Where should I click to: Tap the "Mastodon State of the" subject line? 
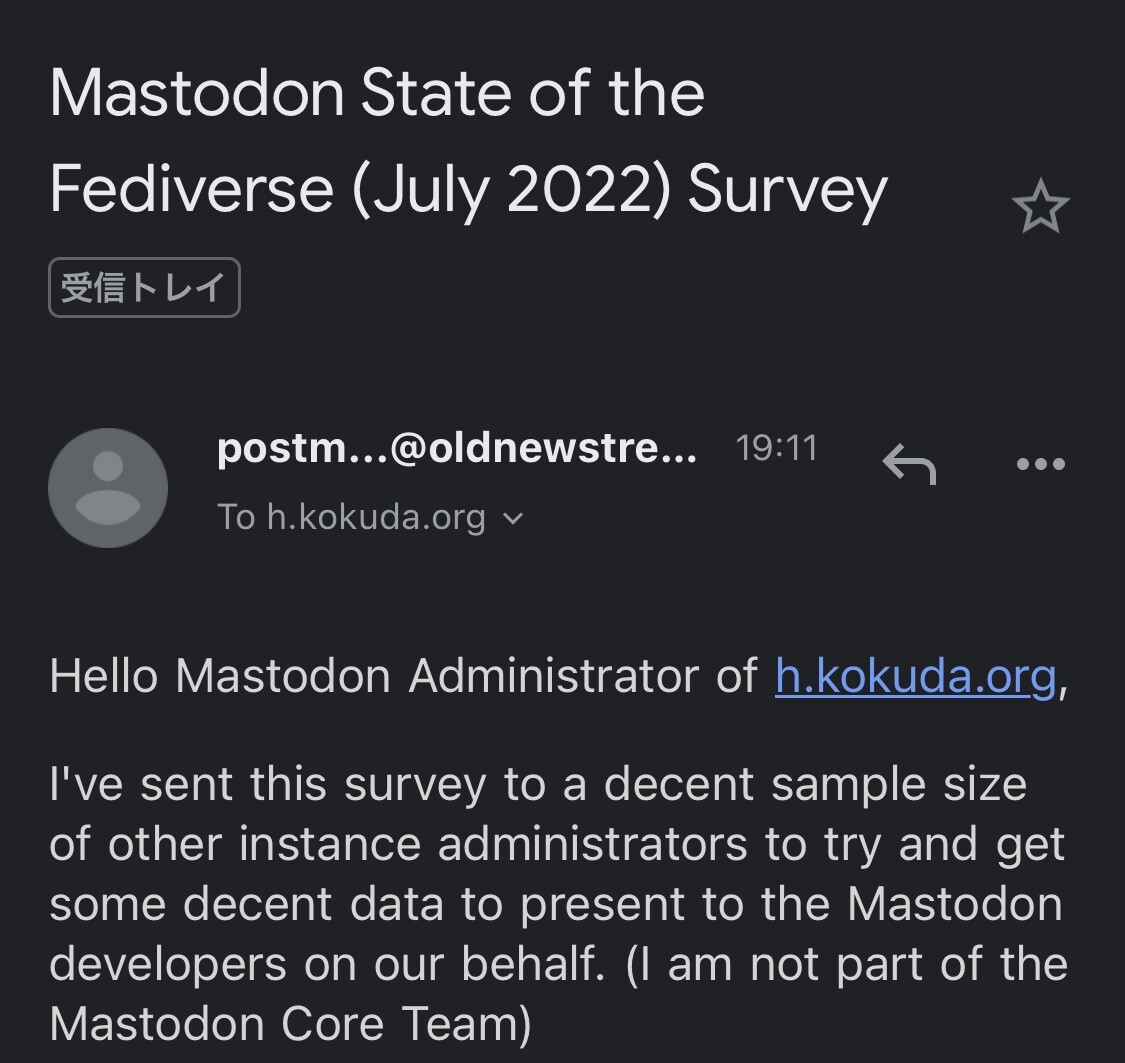click(377, 93)
